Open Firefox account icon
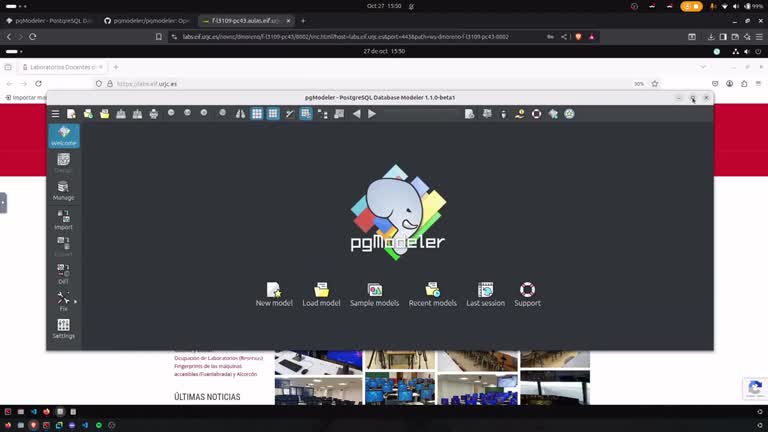 click(729, 84)
